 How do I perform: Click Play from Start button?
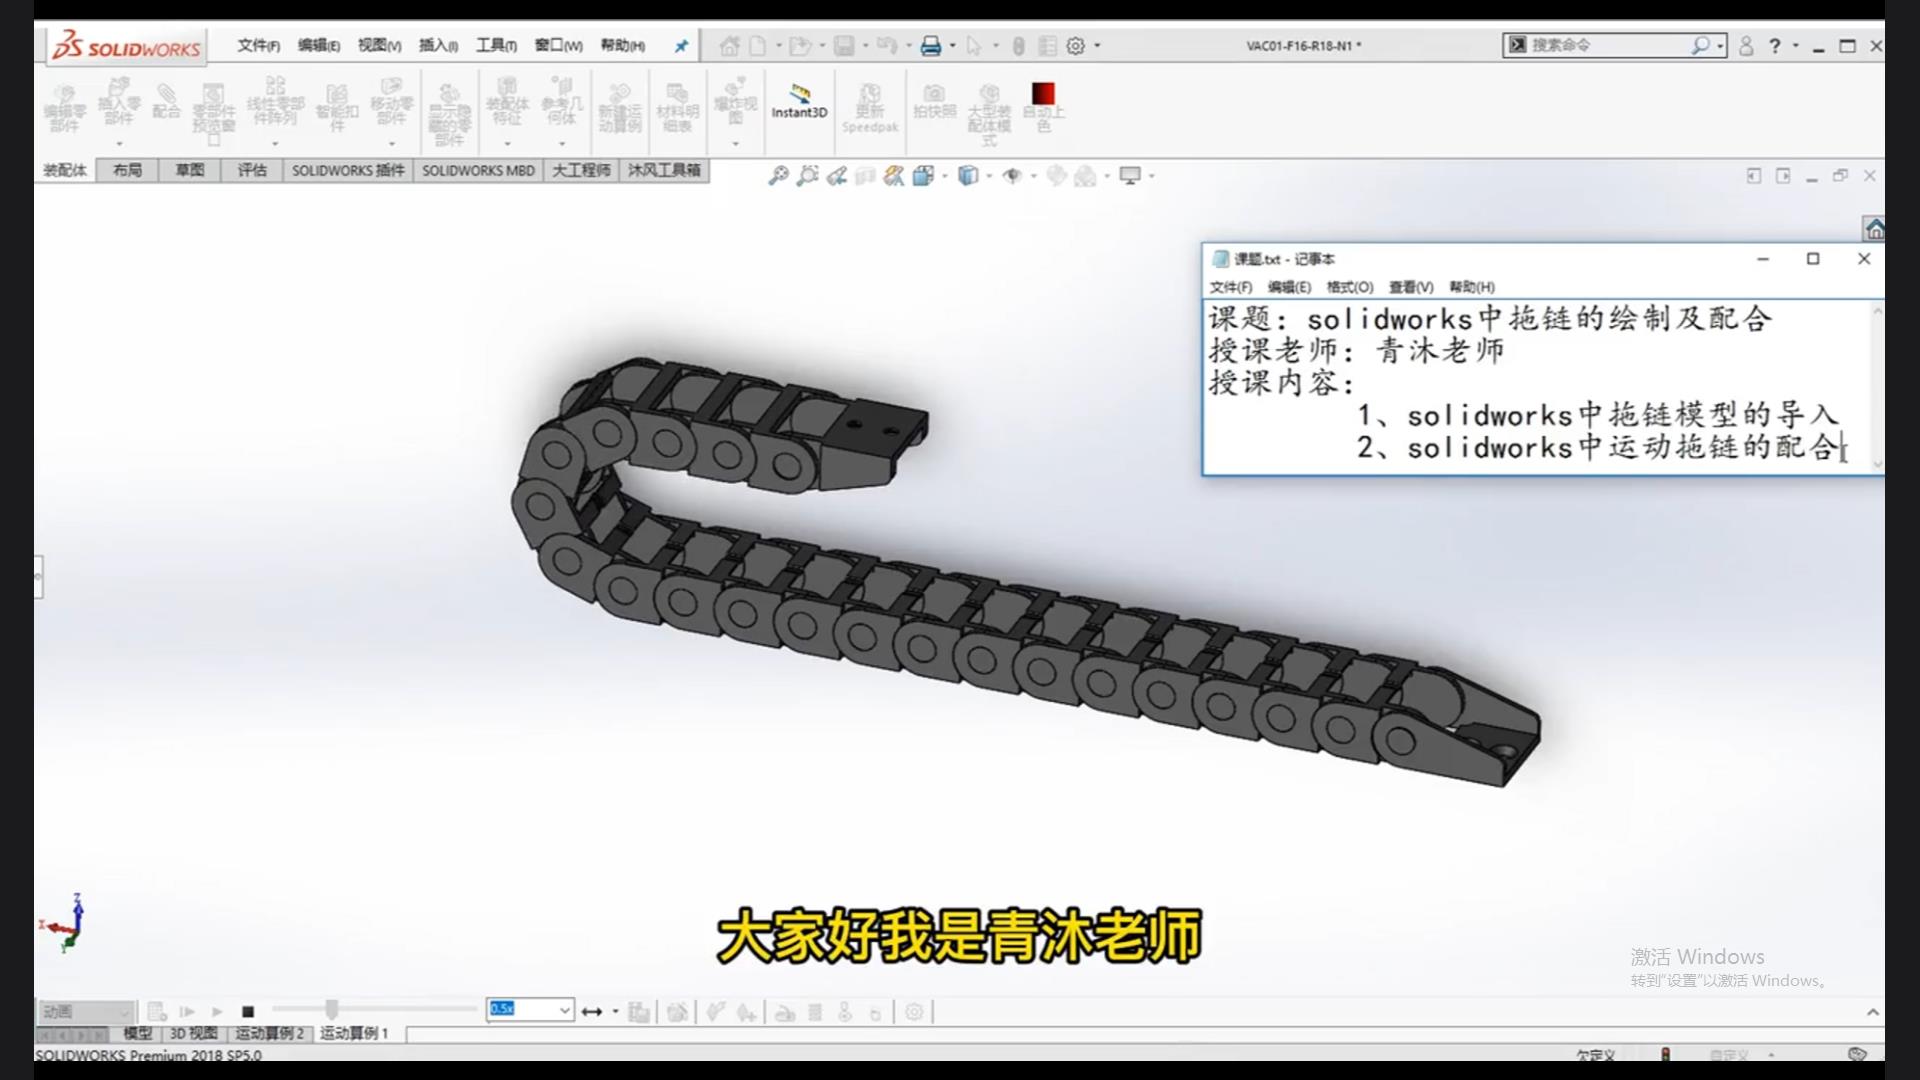pyautogui.click(x=187, y=1012)
